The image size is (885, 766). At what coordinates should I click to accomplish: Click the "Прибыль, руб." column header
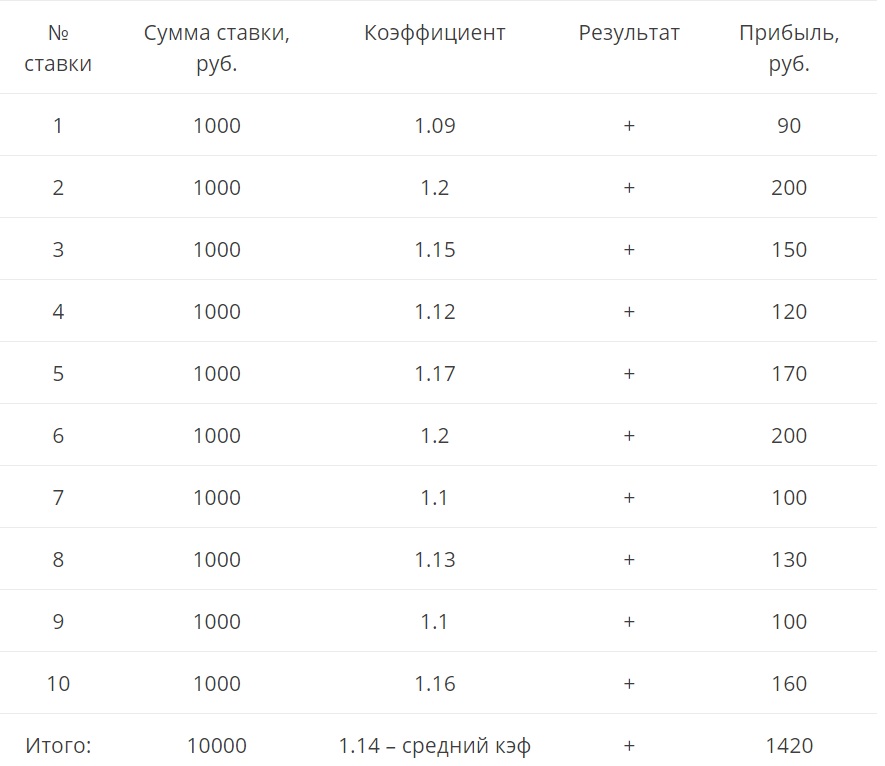tap(789, 48)
